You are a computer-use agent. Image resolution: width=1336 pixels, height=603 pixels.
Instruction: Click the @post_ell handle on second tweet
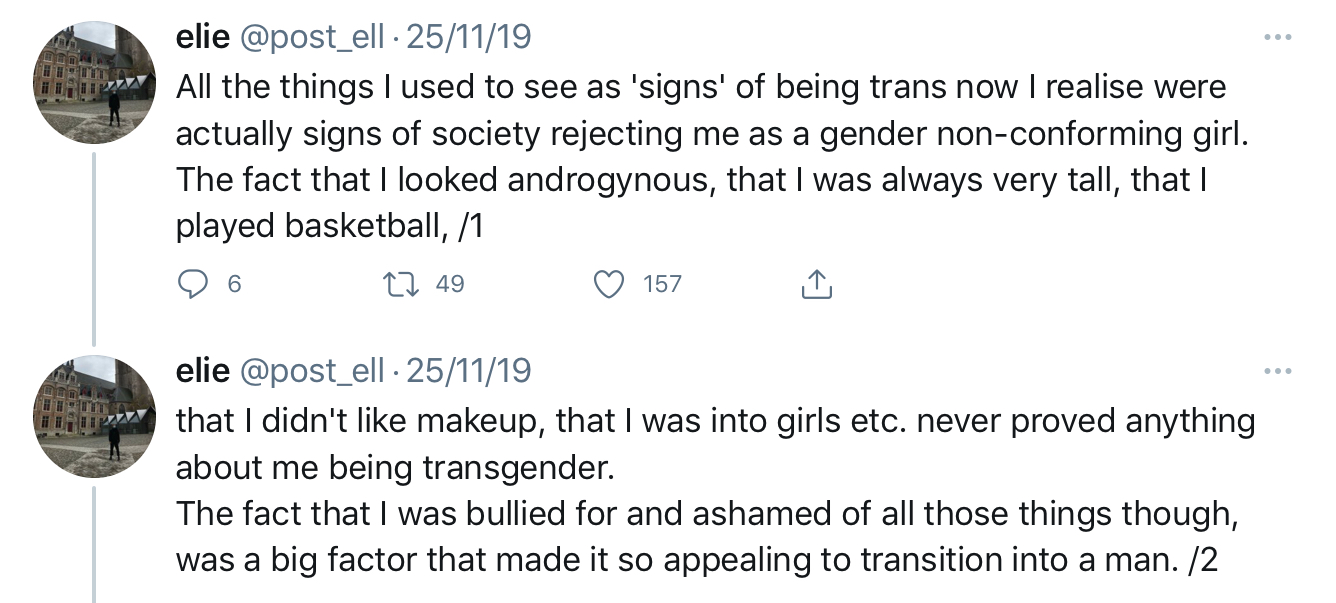tap(311, 372)
